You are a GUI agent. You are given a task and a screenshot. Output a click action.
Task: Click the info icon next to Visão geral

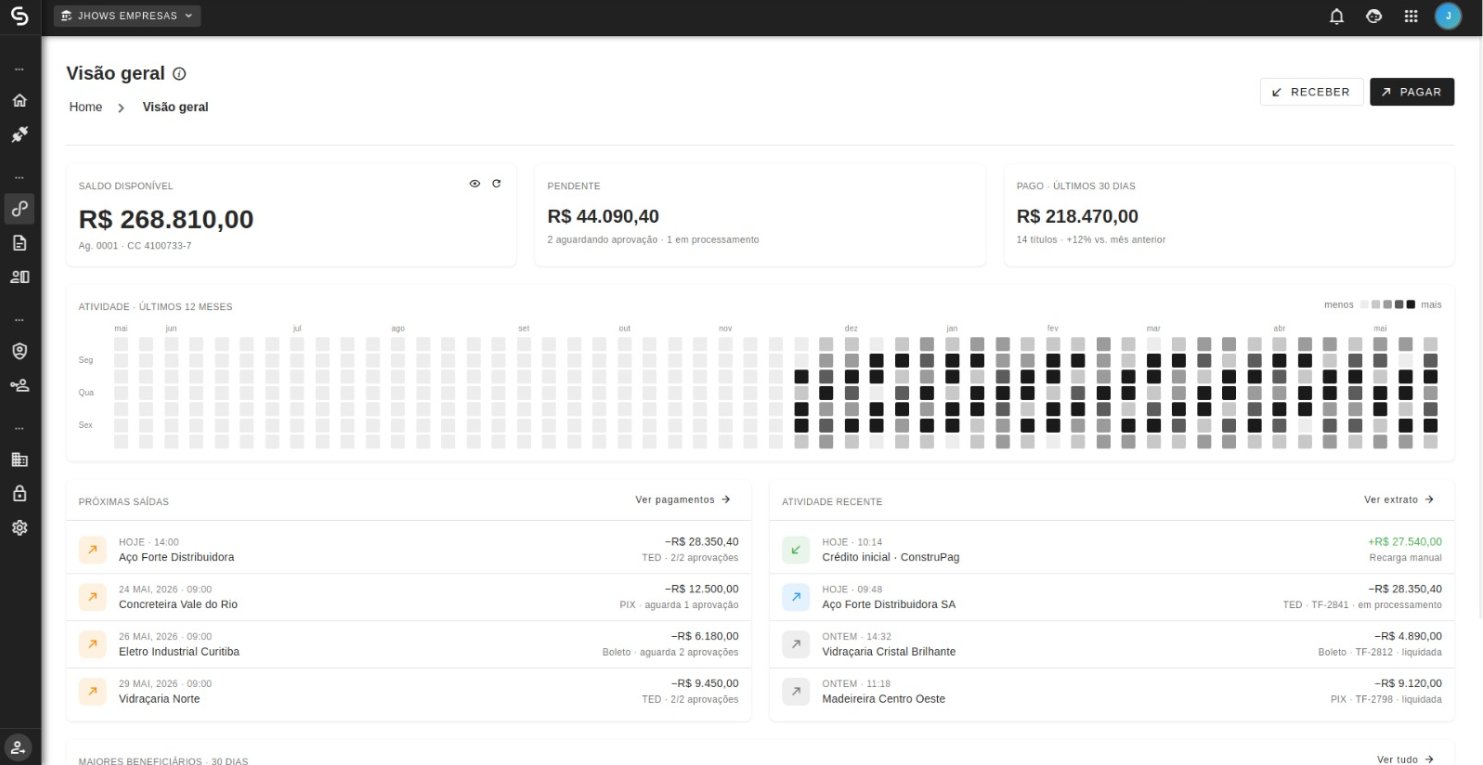[x=179, y=74]
